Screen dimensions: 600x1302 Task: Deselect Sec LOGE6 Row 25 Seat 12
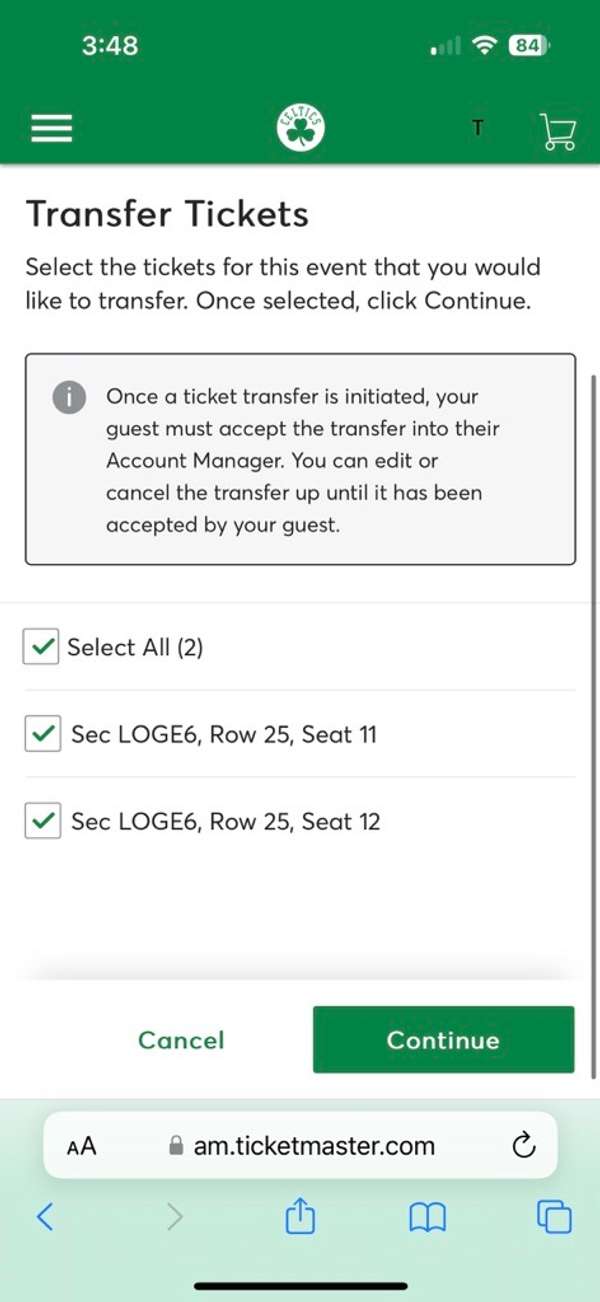pyautogui.click(x=40, y=821)
